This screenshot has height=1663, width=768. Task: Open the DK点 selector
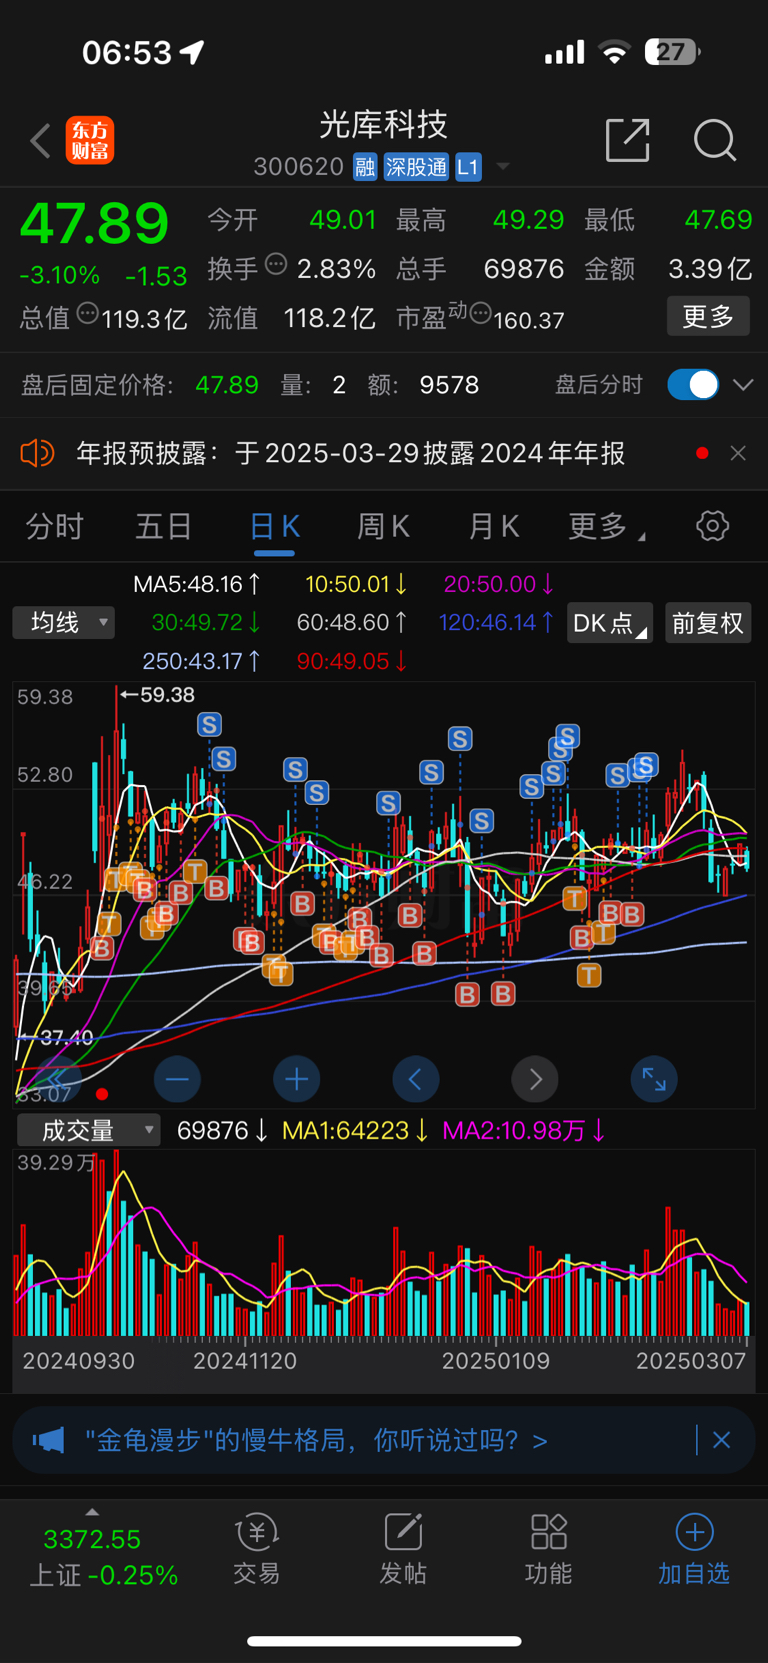coord(610,623)
